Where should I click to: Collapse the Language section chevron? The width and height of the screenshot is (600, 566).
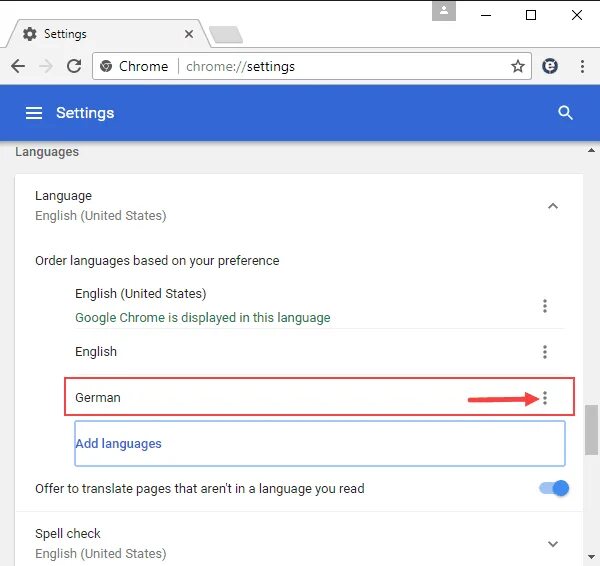553,206
